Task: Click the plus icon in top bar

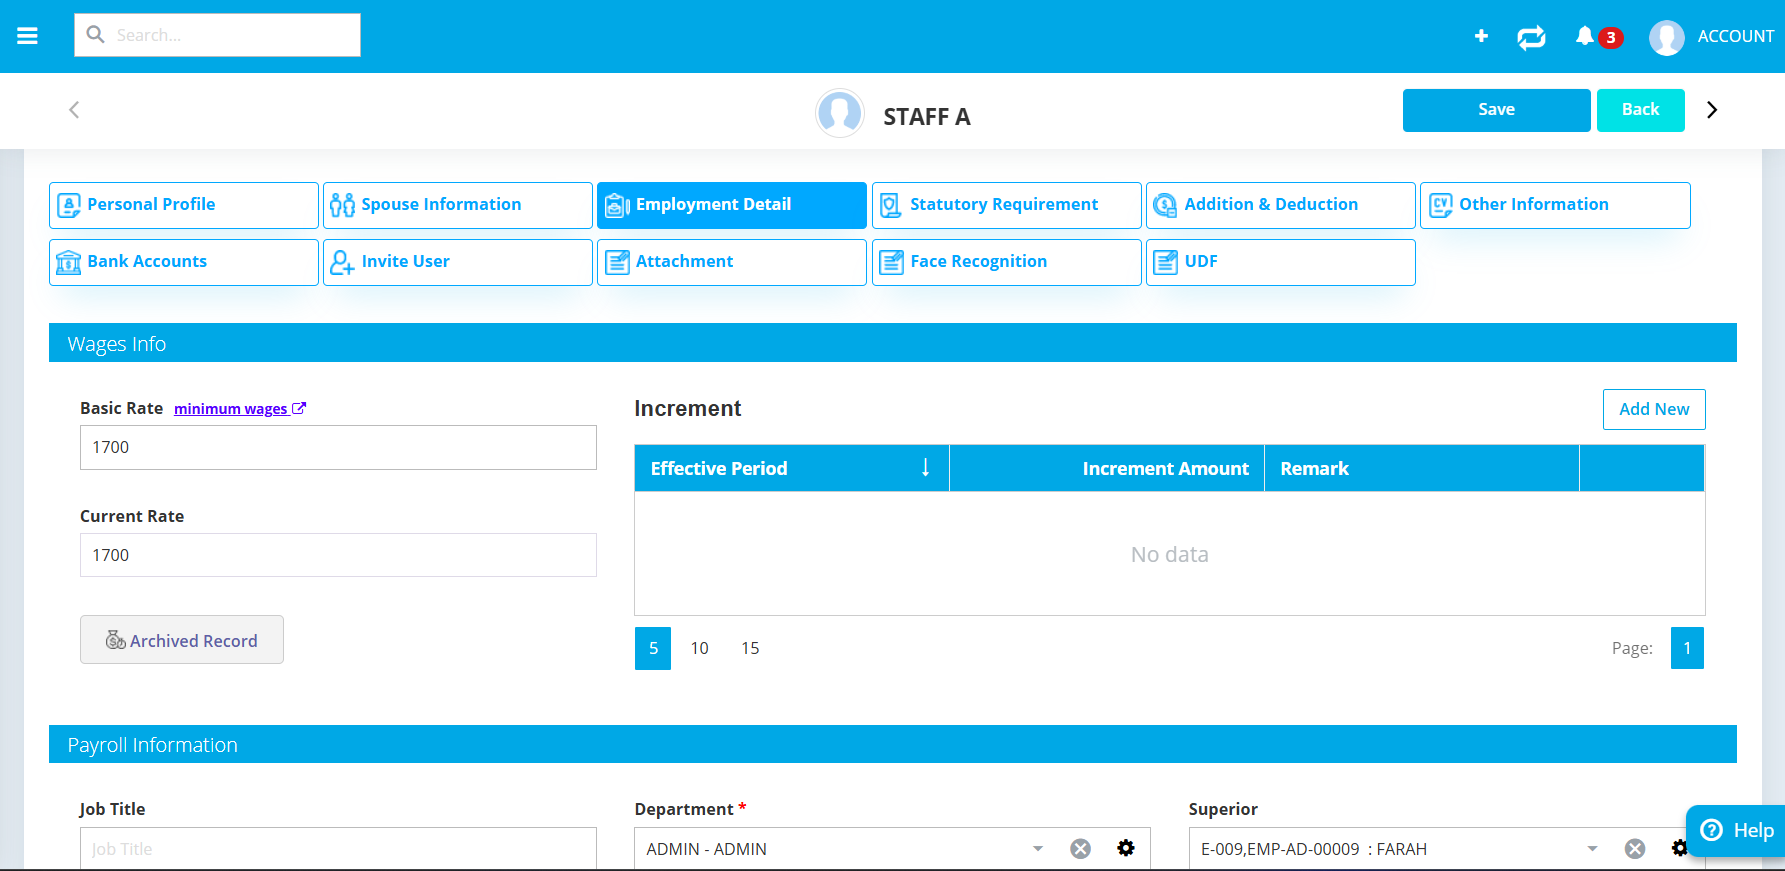Action: point(1481,36)
